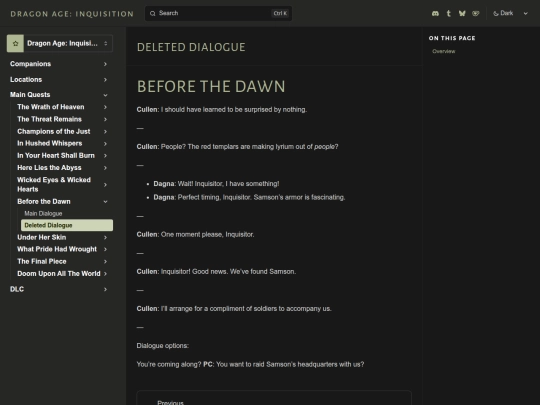Open the Tumblr link icon
Image resolution: width=540 pixels, height=405 pixels.
click(x=448, y=13)
